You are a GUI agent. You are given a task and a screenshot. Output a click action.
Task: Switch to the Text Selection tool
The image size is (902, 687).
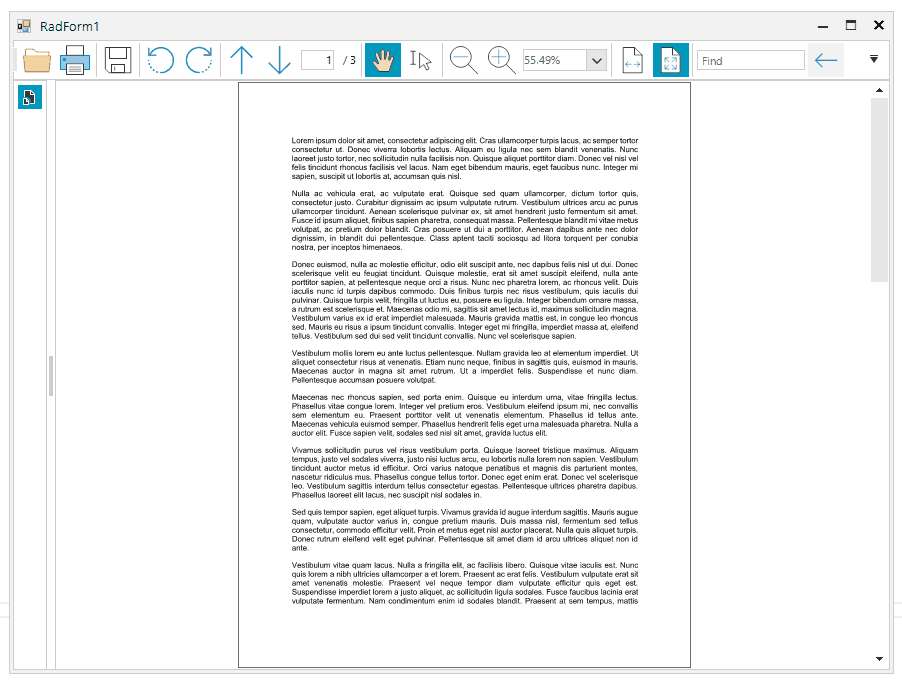click(419, 59)
